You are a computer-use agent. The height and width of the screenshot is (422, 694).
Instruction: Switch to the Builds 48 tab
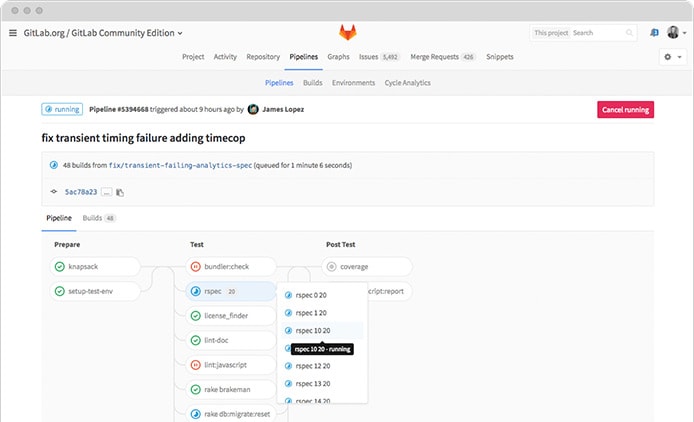point(99,218)
